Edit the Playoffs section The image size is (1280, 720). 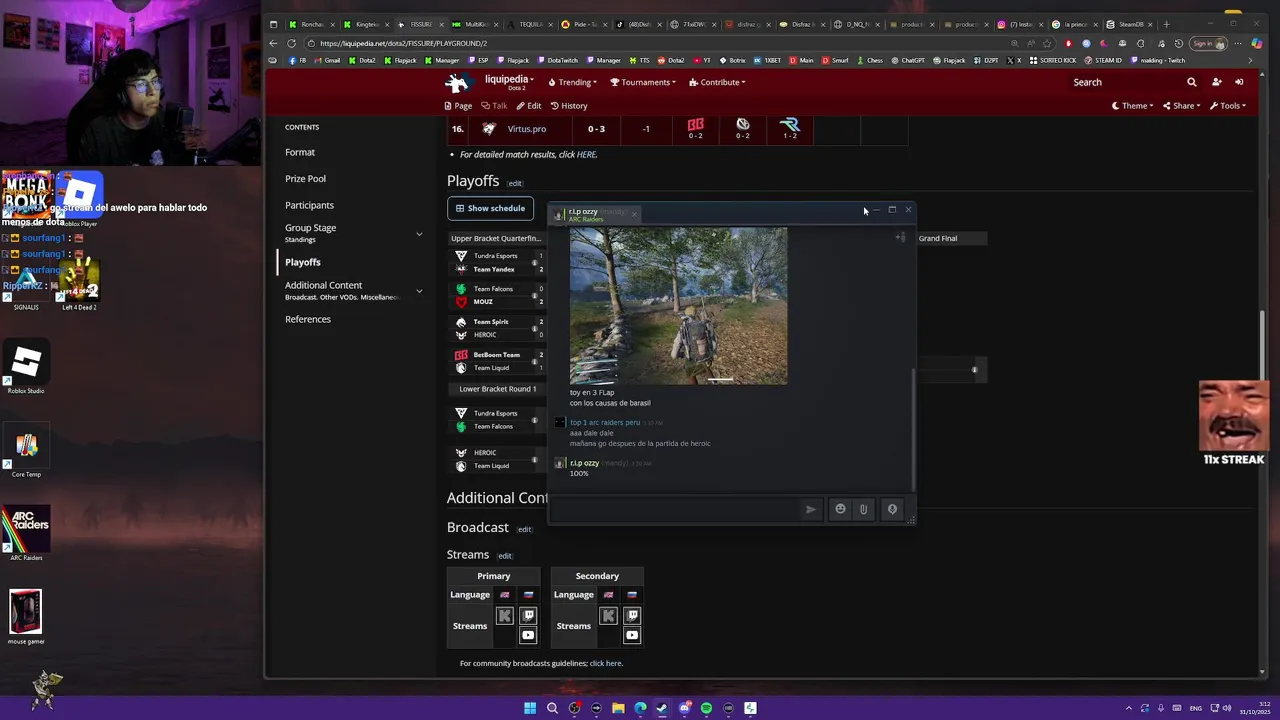pyautogui.click(x=515, y=183)
